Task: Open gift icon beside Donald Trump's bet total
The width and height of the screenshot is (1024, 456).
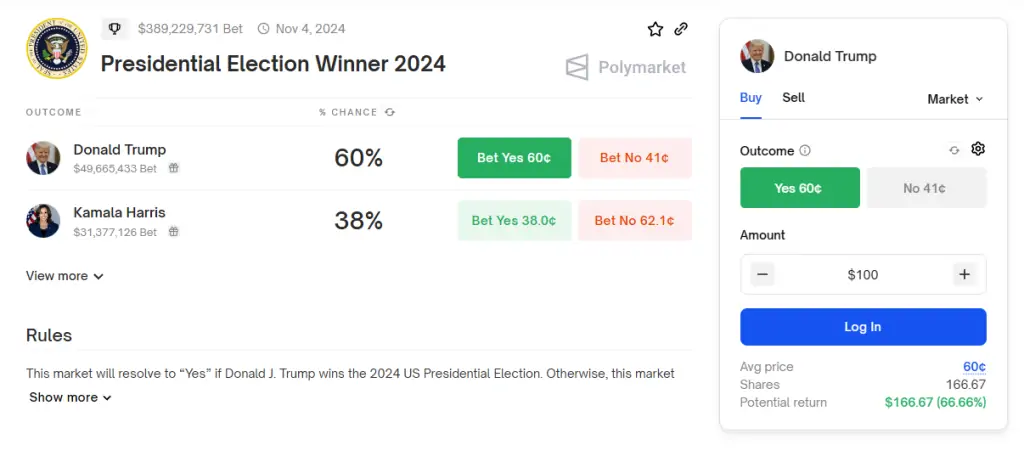Action: pyautogui.click(x=174, y=168)
